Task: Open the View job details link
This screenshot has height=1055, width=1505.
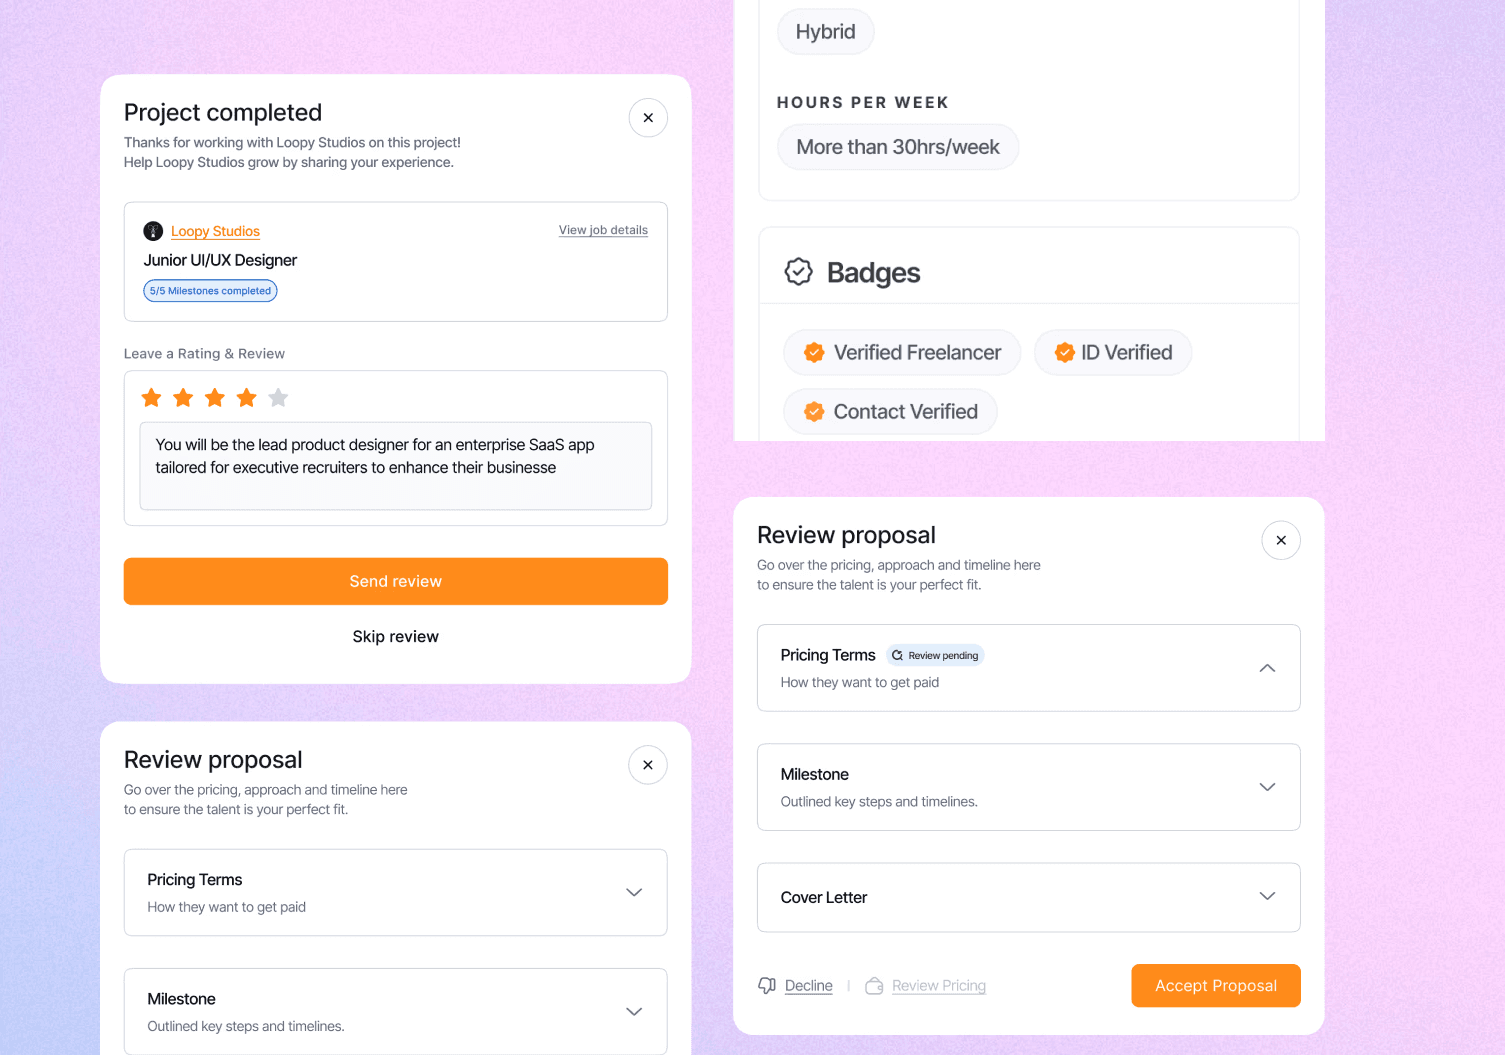Action: tap(603, 230)
